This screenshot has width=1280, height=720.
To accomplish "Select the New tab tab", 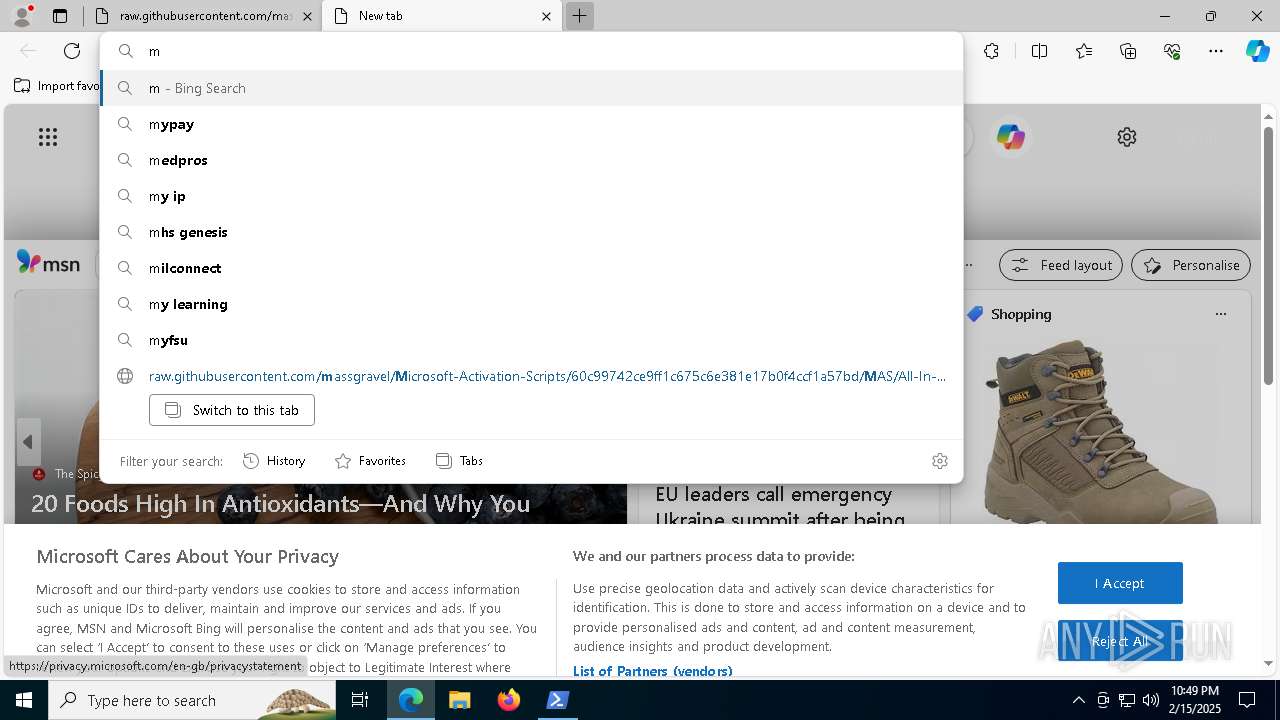I will tap(442, 16).
